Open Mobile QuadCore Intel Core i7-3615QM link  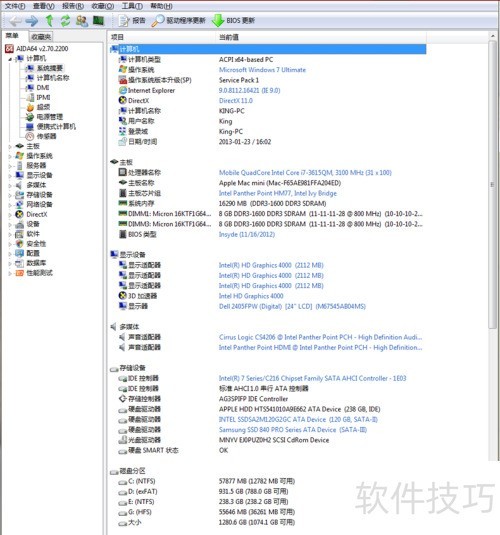tap(305, 173)
